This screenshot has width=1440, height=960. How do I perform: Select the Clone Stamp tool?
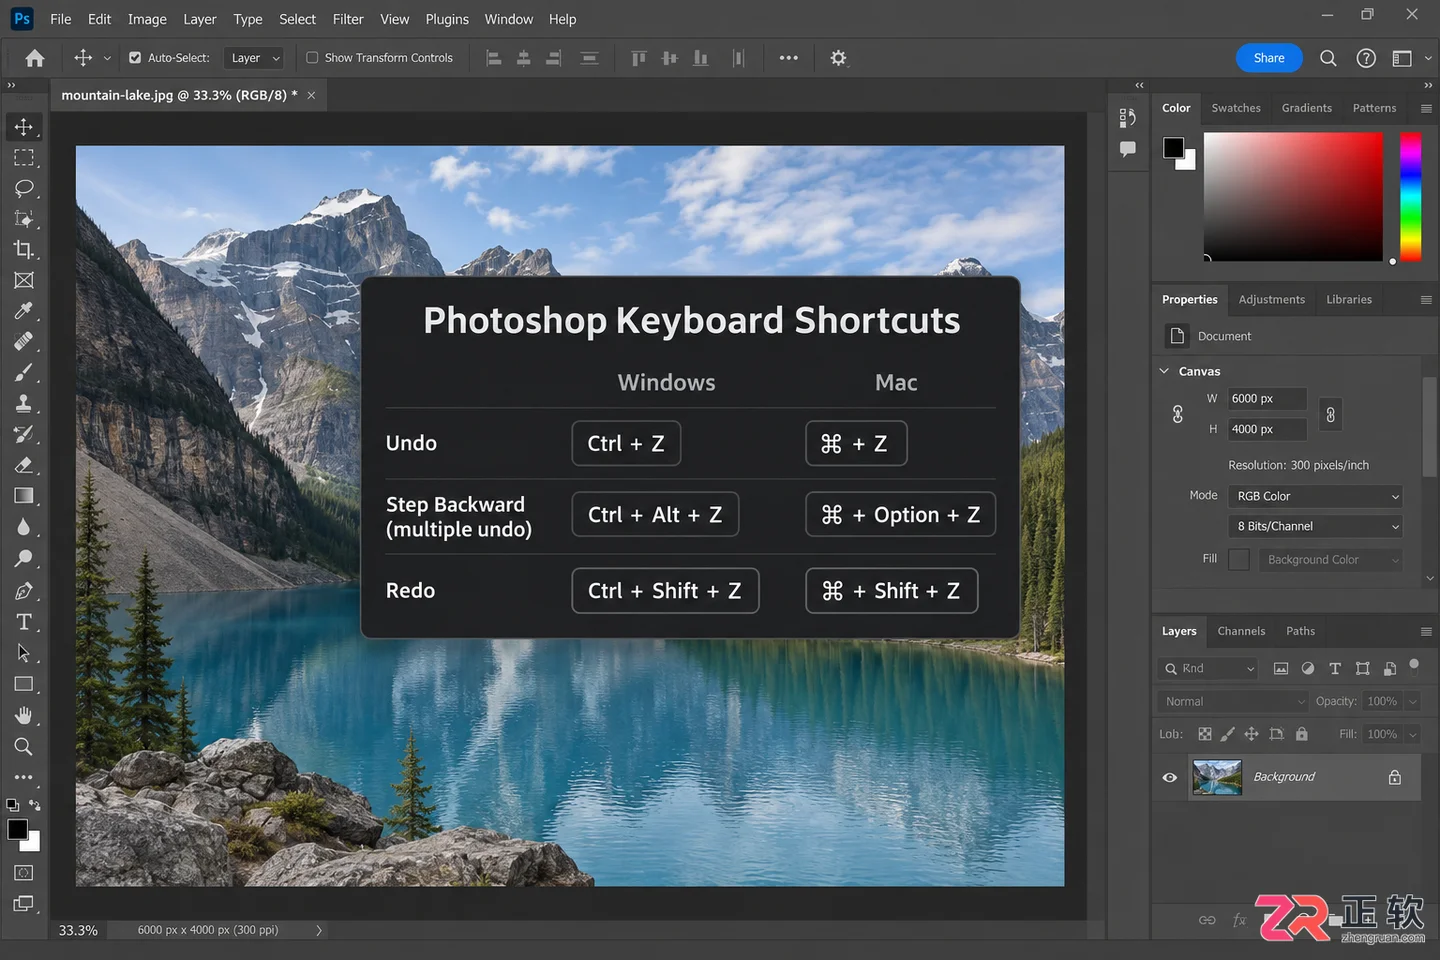(23, 403)
